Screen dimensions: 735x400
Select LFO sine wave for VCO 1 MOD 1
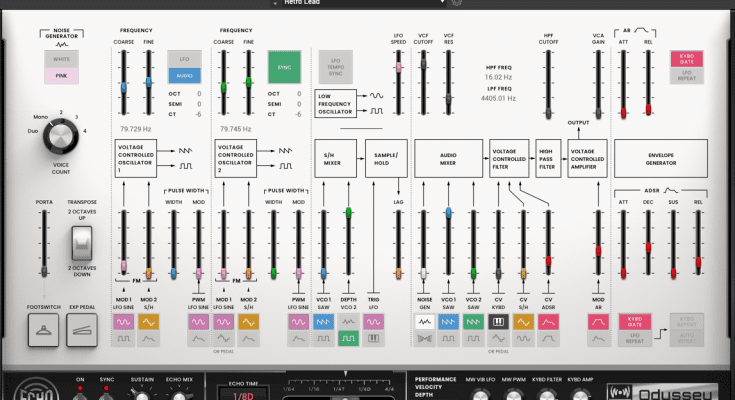123,322
